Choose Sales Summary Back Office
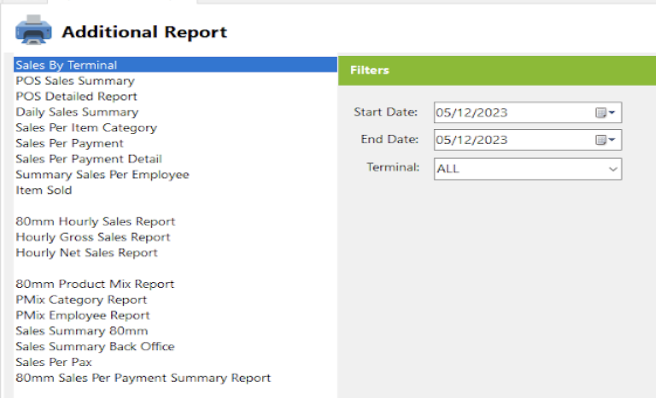656x398 pixels. click(x=95, y=347)
